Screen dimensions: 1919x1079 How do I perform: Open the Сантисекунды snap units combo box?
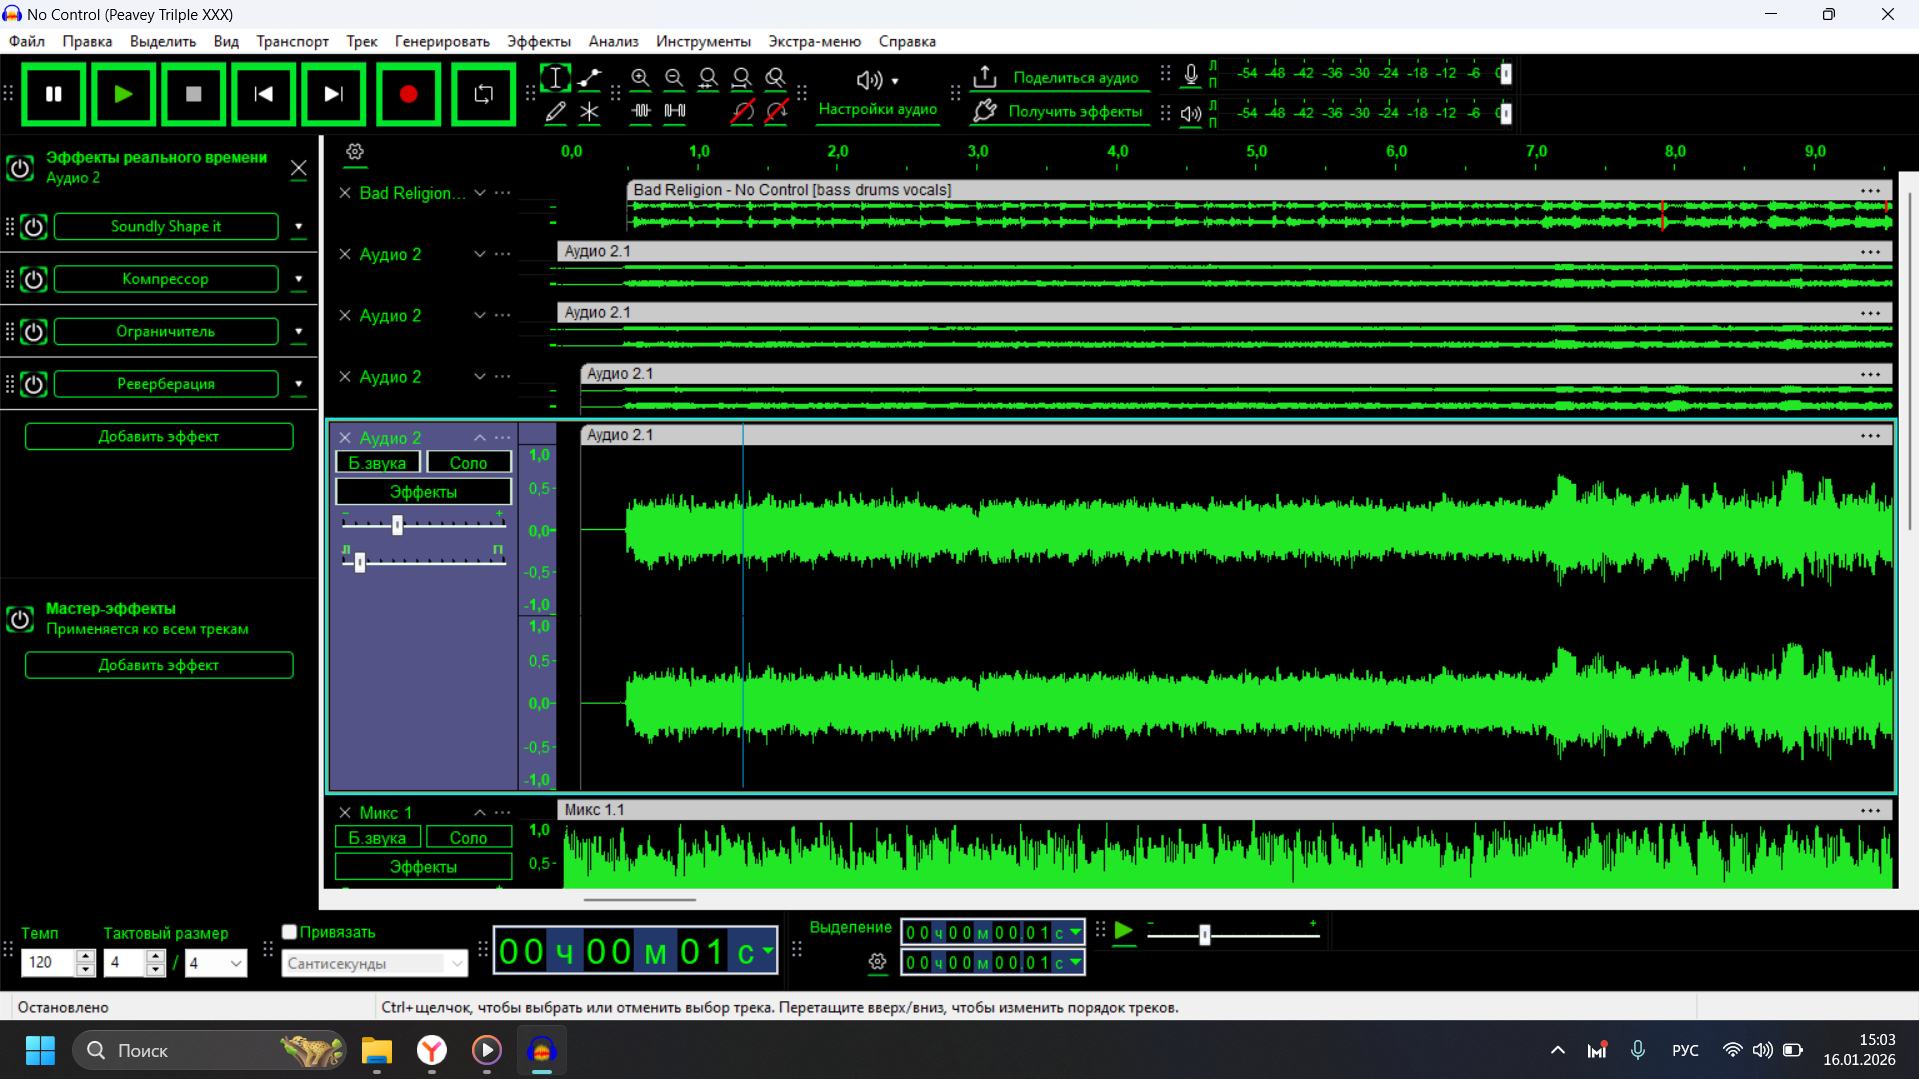point(374,963)
